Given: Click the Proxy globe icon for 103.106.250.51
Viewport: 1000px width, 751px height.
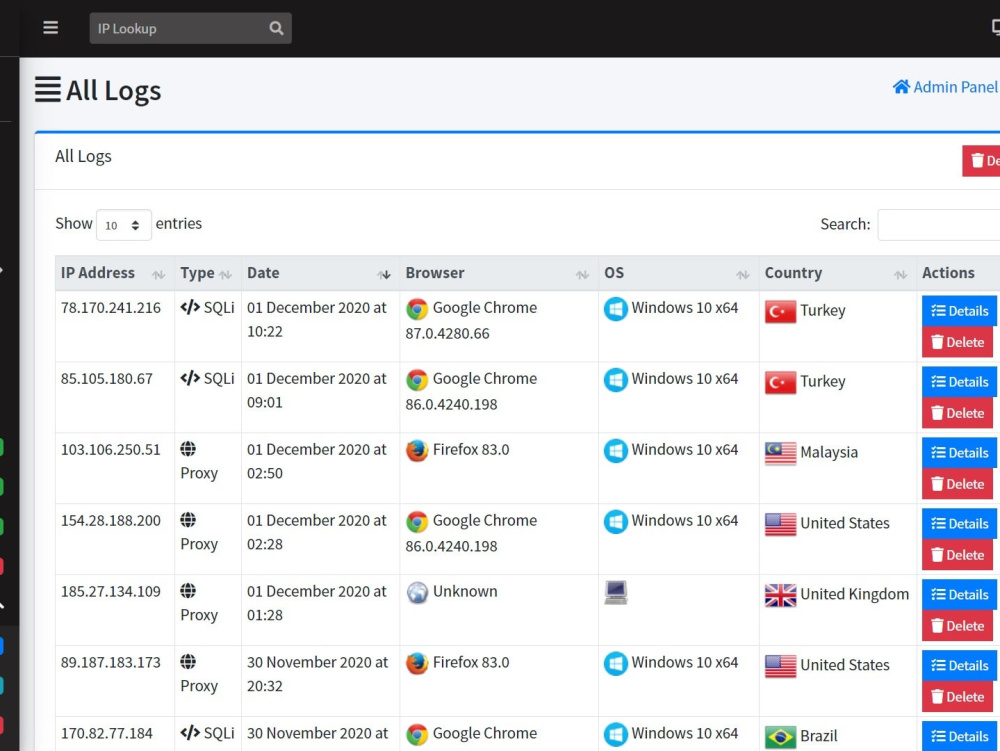Looking at the screenshot, I should click(188, 449).
